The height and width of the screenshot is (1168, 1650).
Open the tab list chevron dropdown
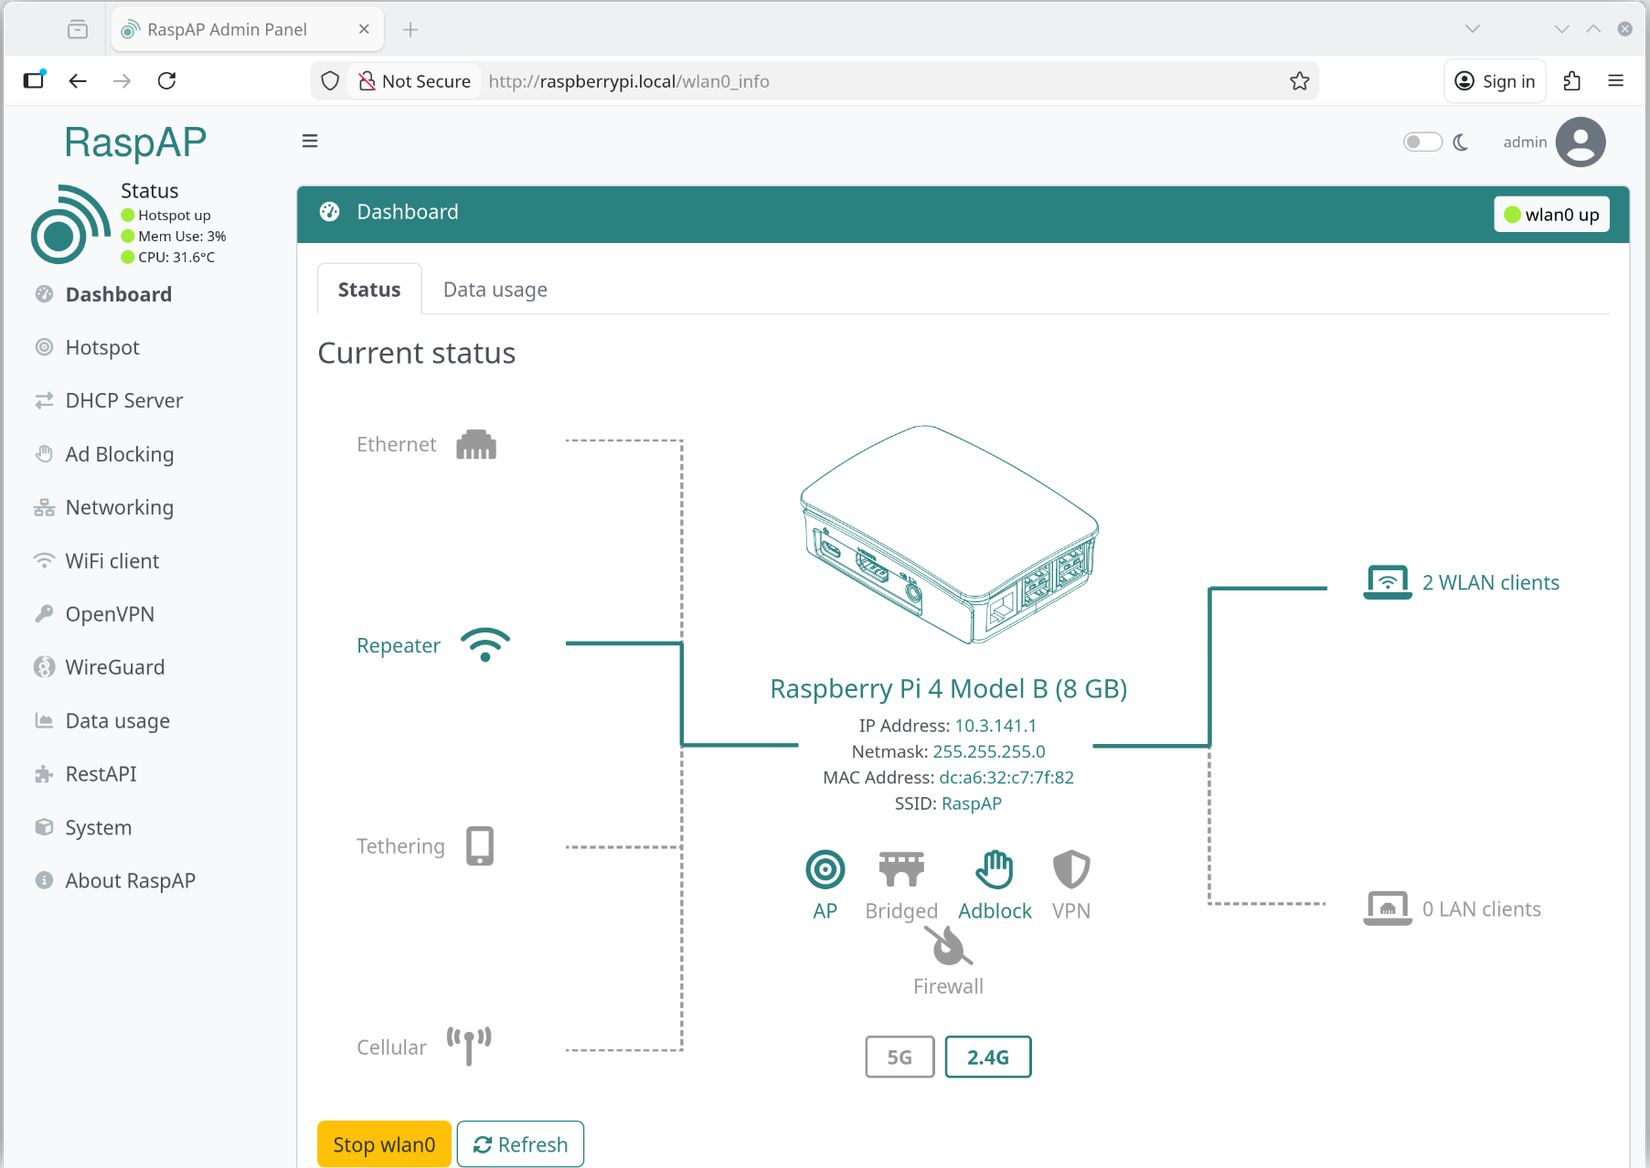click(x=1472, y=29)
